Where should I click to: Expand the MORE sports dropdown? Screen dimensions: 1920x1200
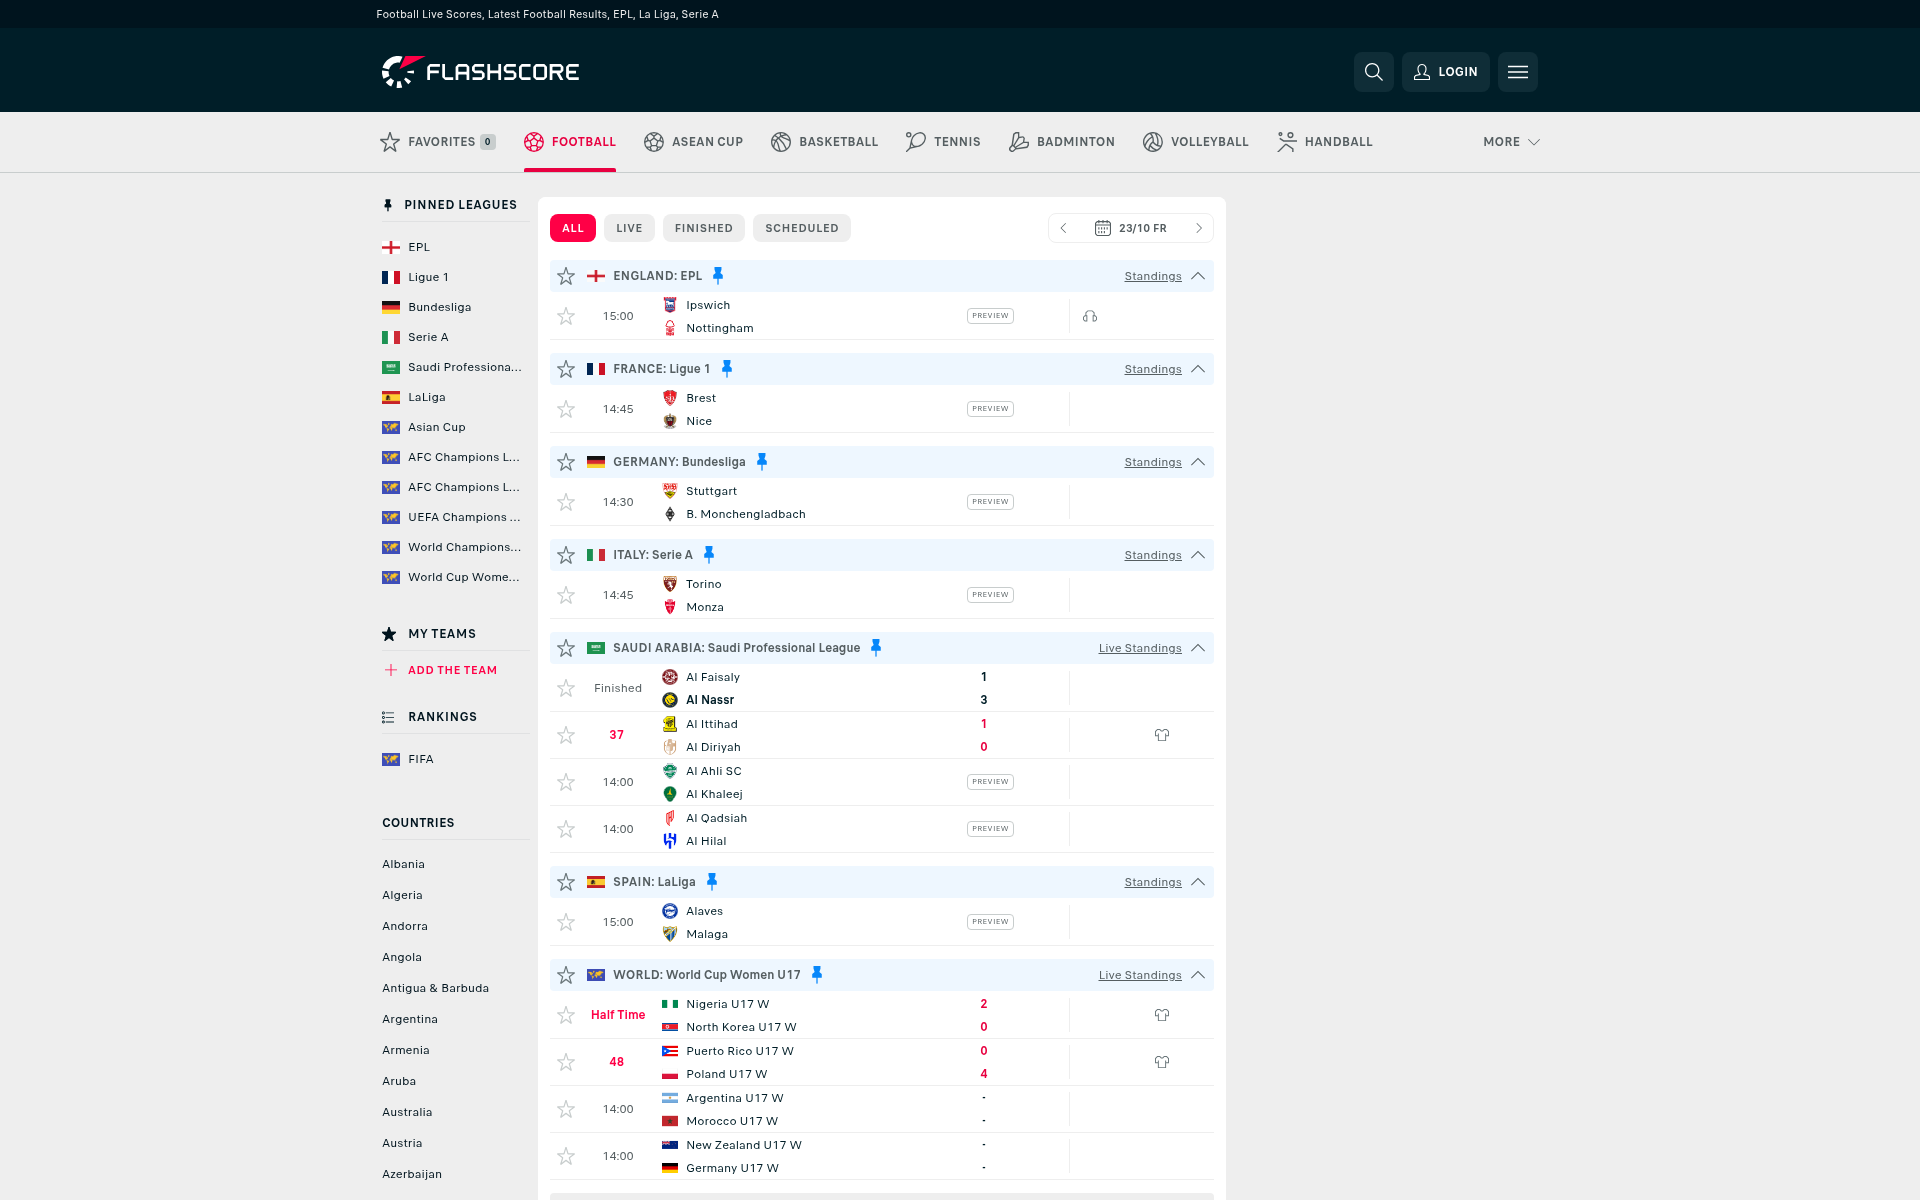coord(1511,142)
